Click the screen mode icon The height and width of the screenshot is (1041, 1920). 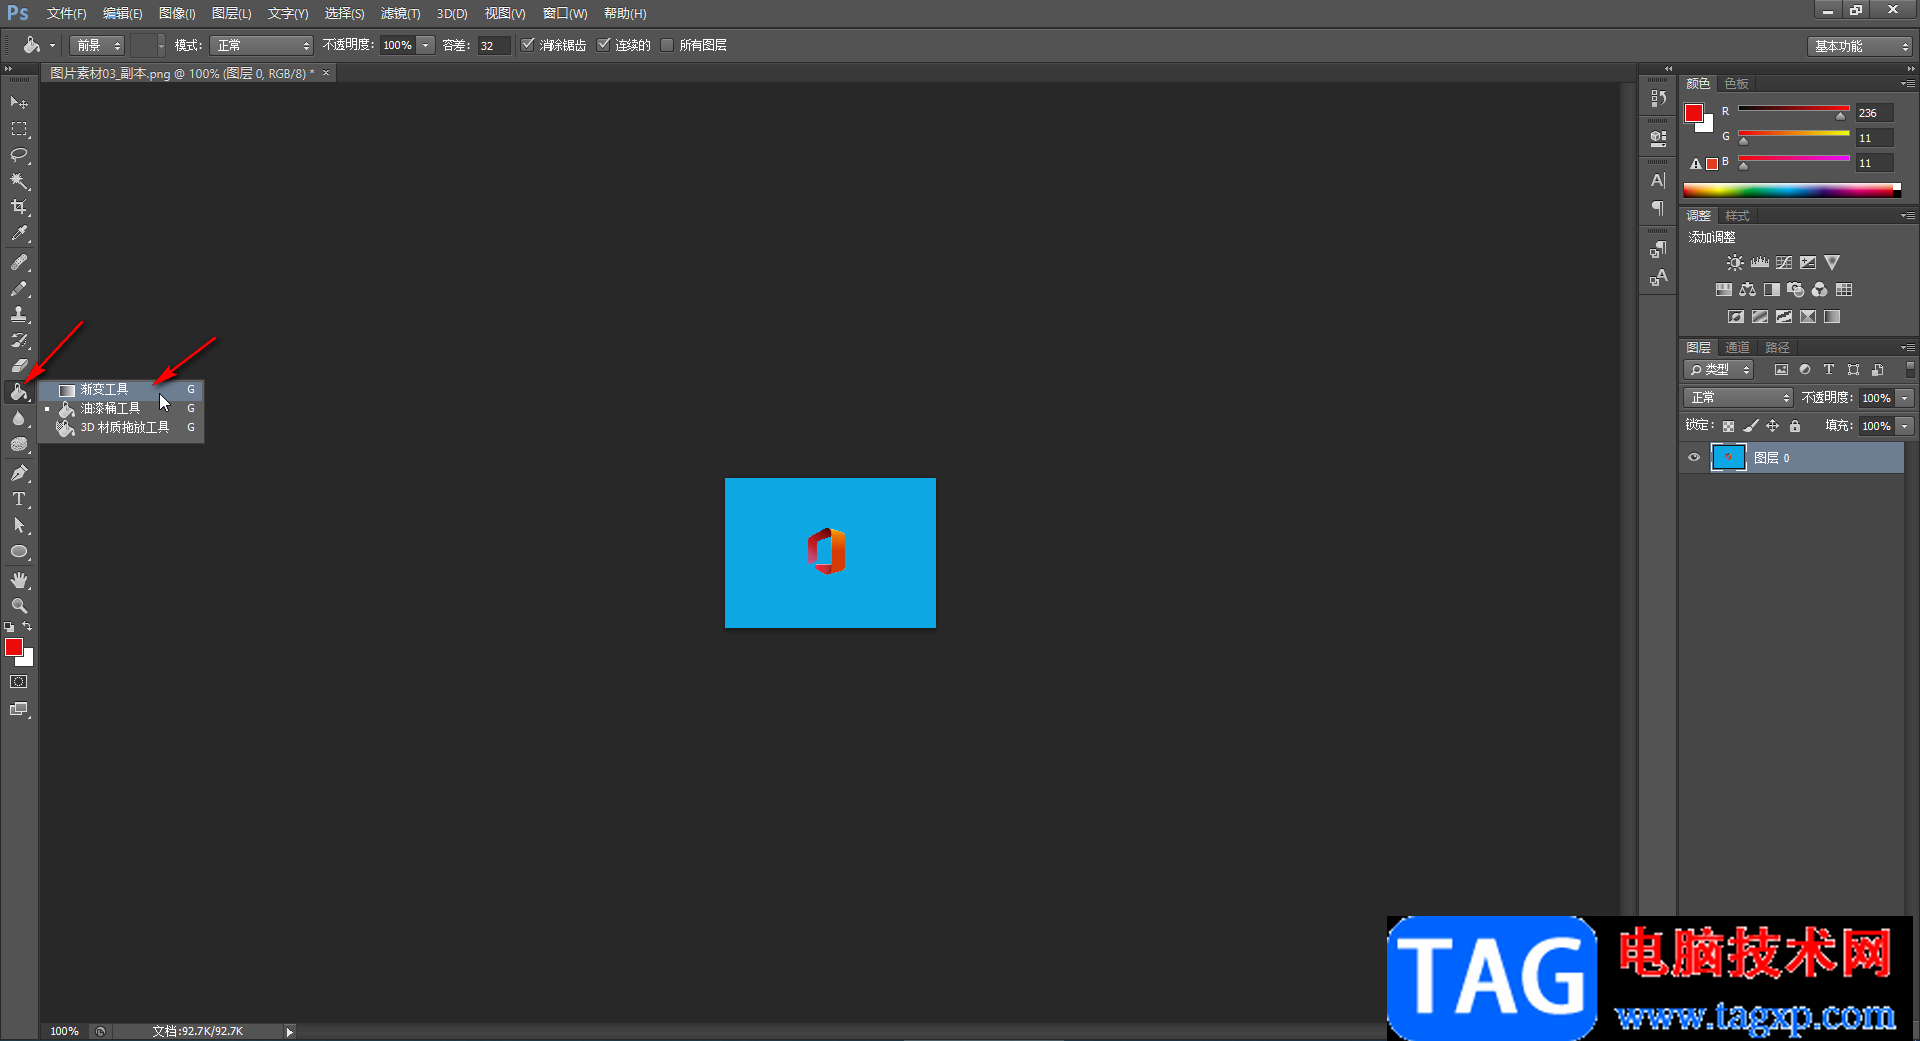(19, 709)
